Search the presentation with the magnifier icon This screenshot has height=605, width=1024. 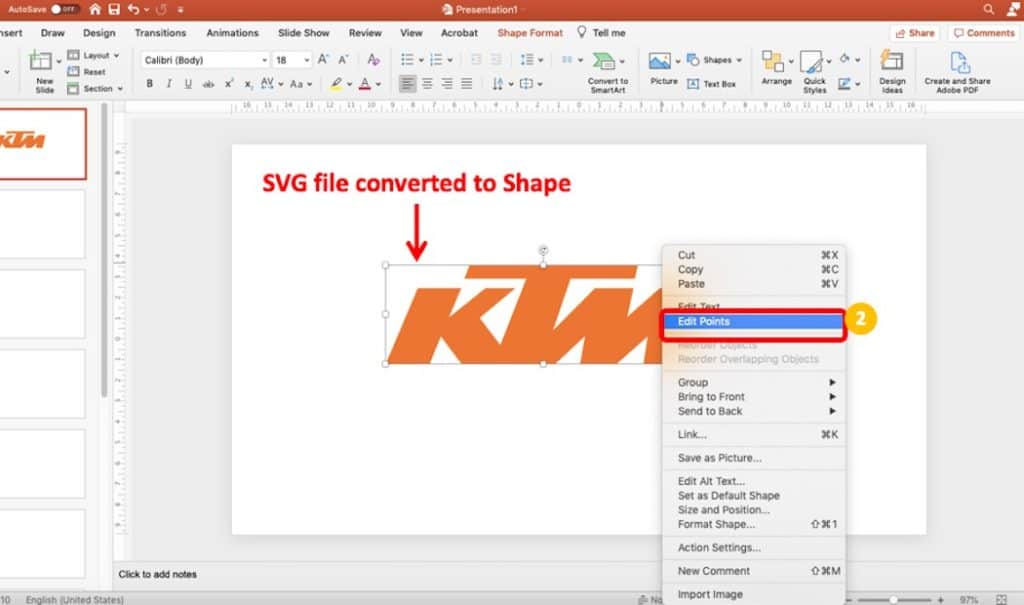point(989,9)
